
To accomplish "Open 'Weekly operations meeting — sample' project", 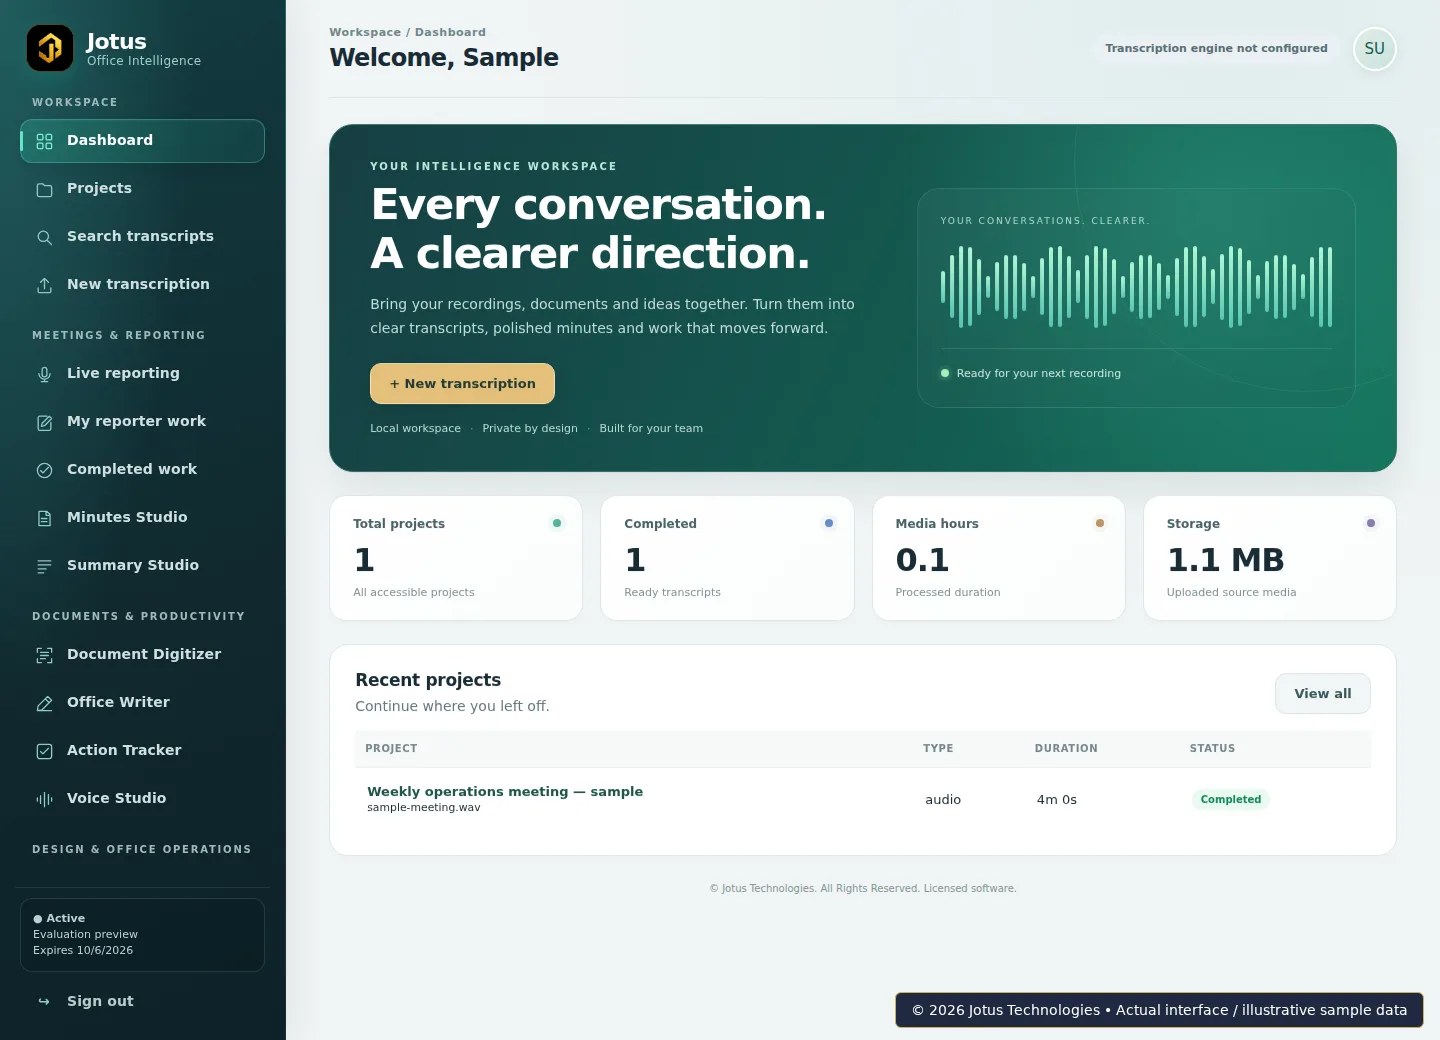I will 505,791.
